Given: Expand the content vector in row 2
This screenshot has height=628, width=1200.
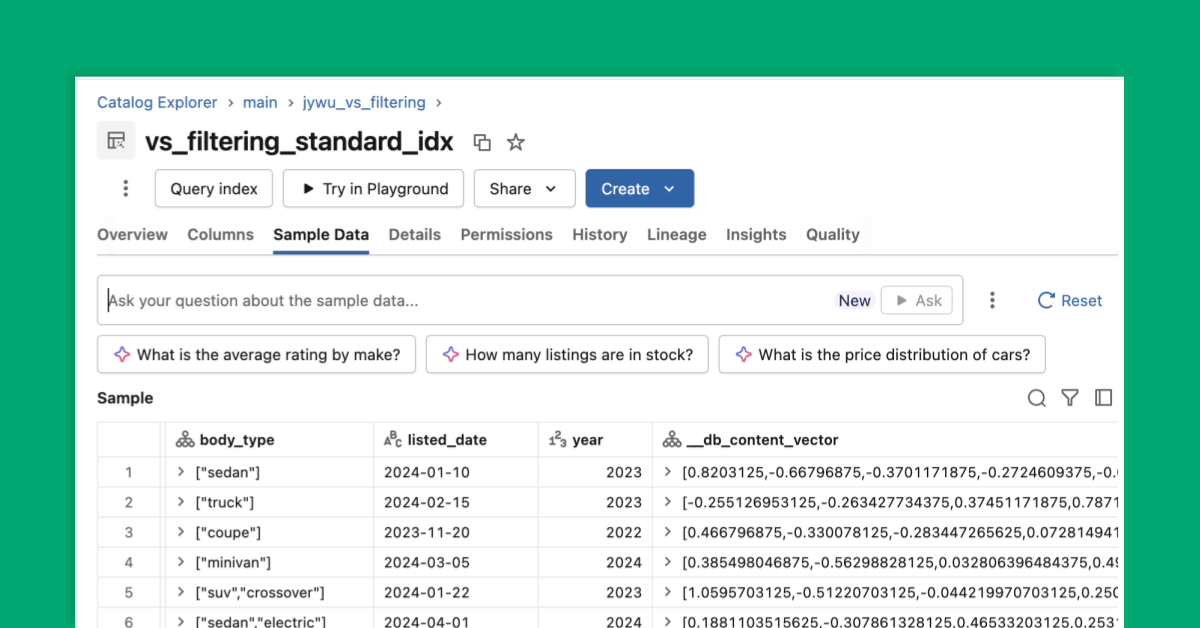Looking at the screenshot, I should (x=665, y=502).
